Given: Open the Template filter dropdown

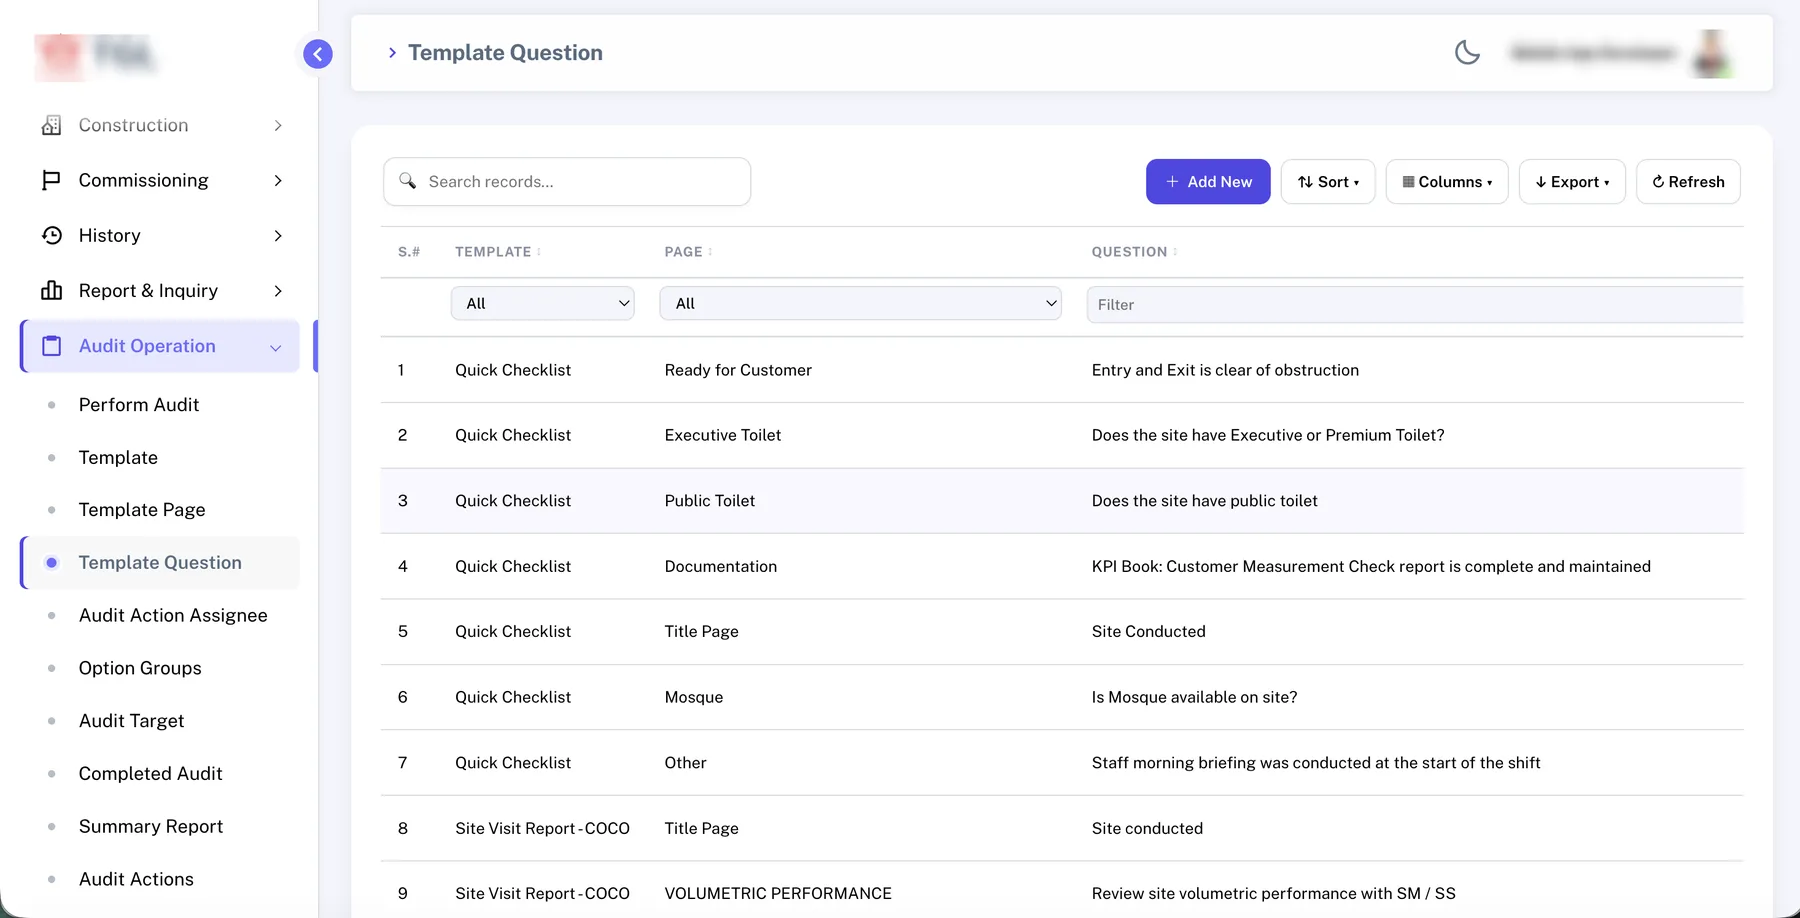Looking at the screenshot, I should (x=543, y=303).
